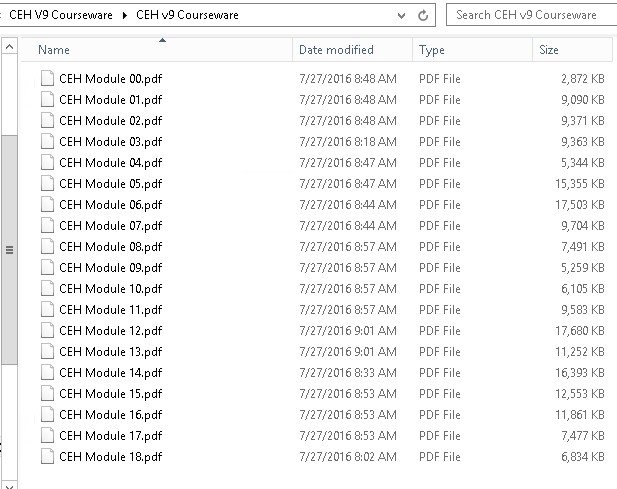This screenshot has height=489, width=617.
Task: Go to parent CEH V9 Courseware breadcrumb
Action: pyautogui.click(x=61, y=15)
